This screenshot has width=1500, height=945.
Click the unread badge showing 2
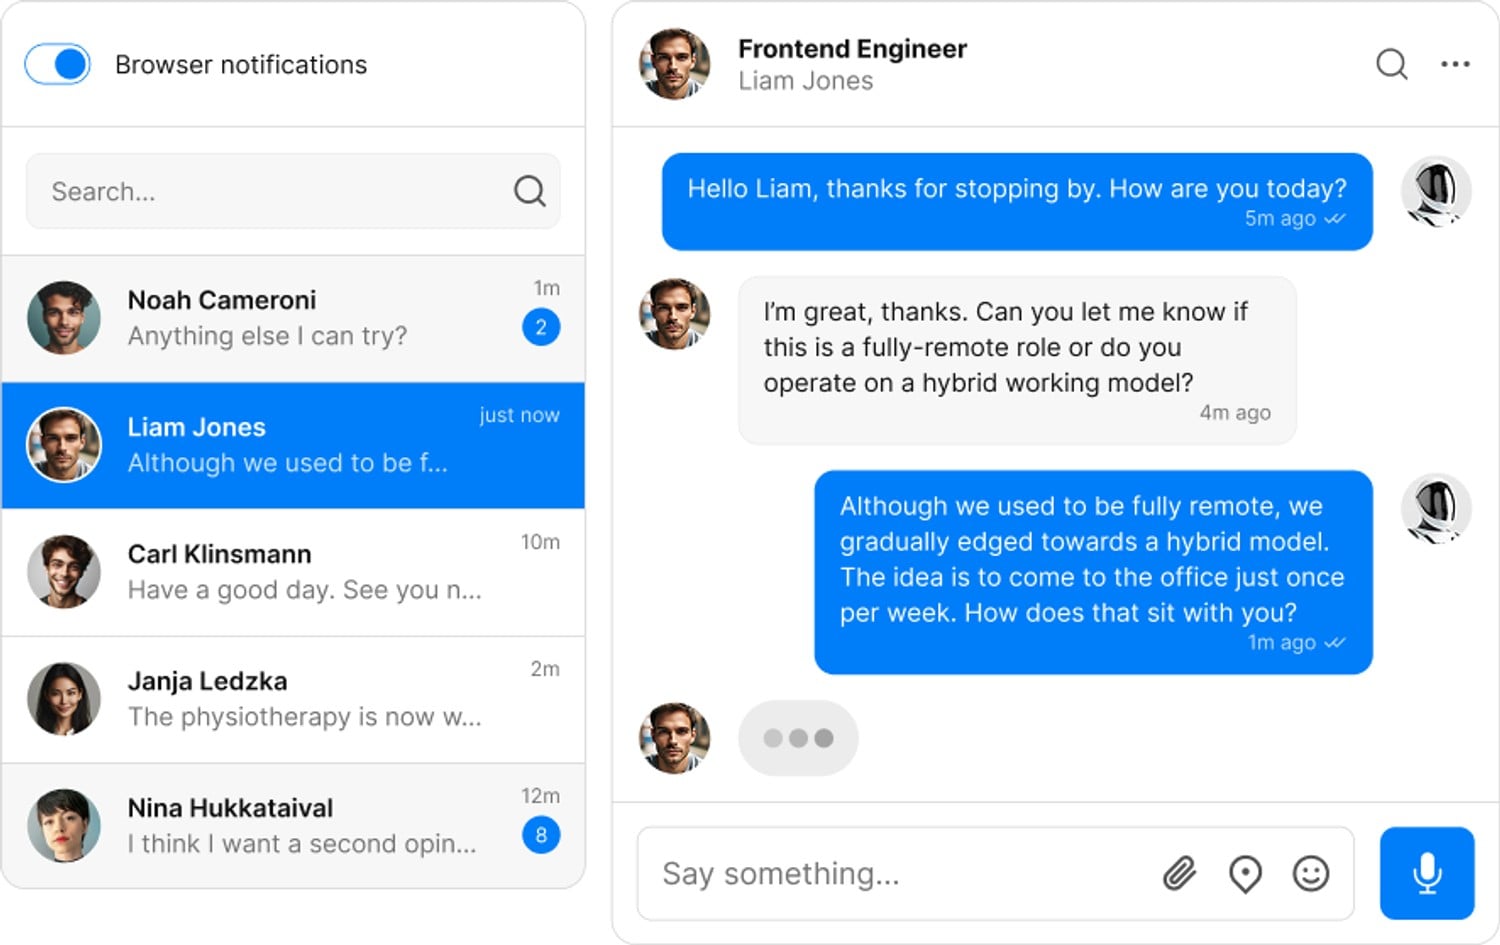[541, 327]
